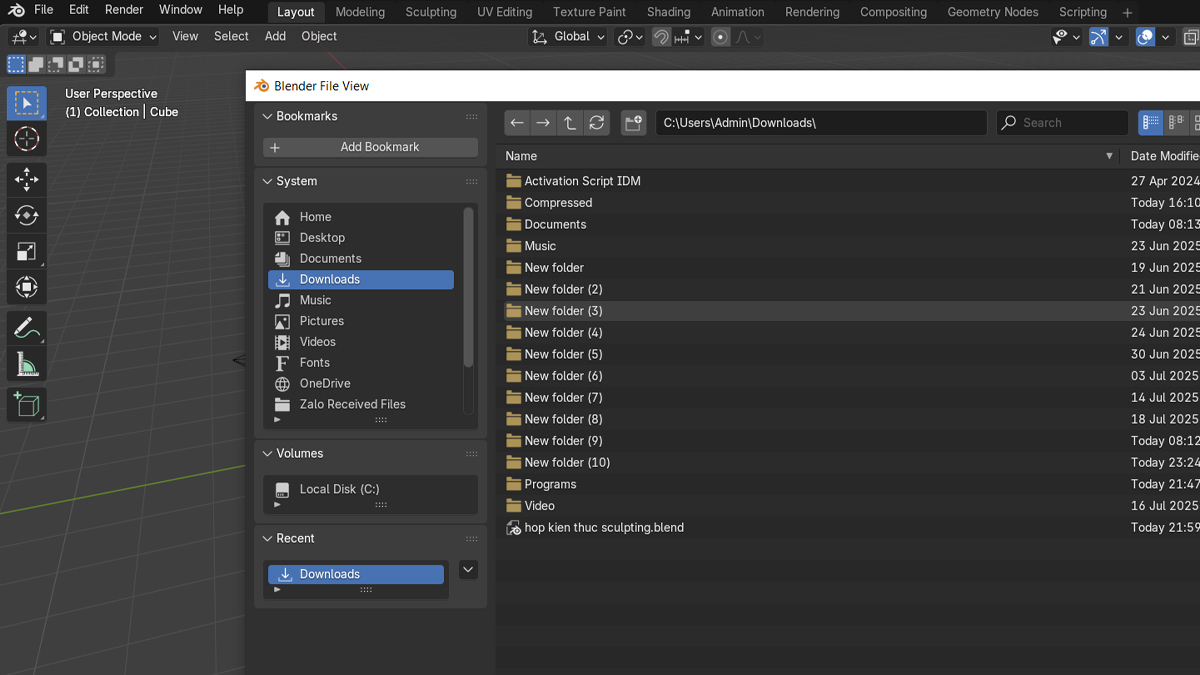Click the Volumes panel drag grip
The height and width of the screenshot is (675, 1200).
472,454
